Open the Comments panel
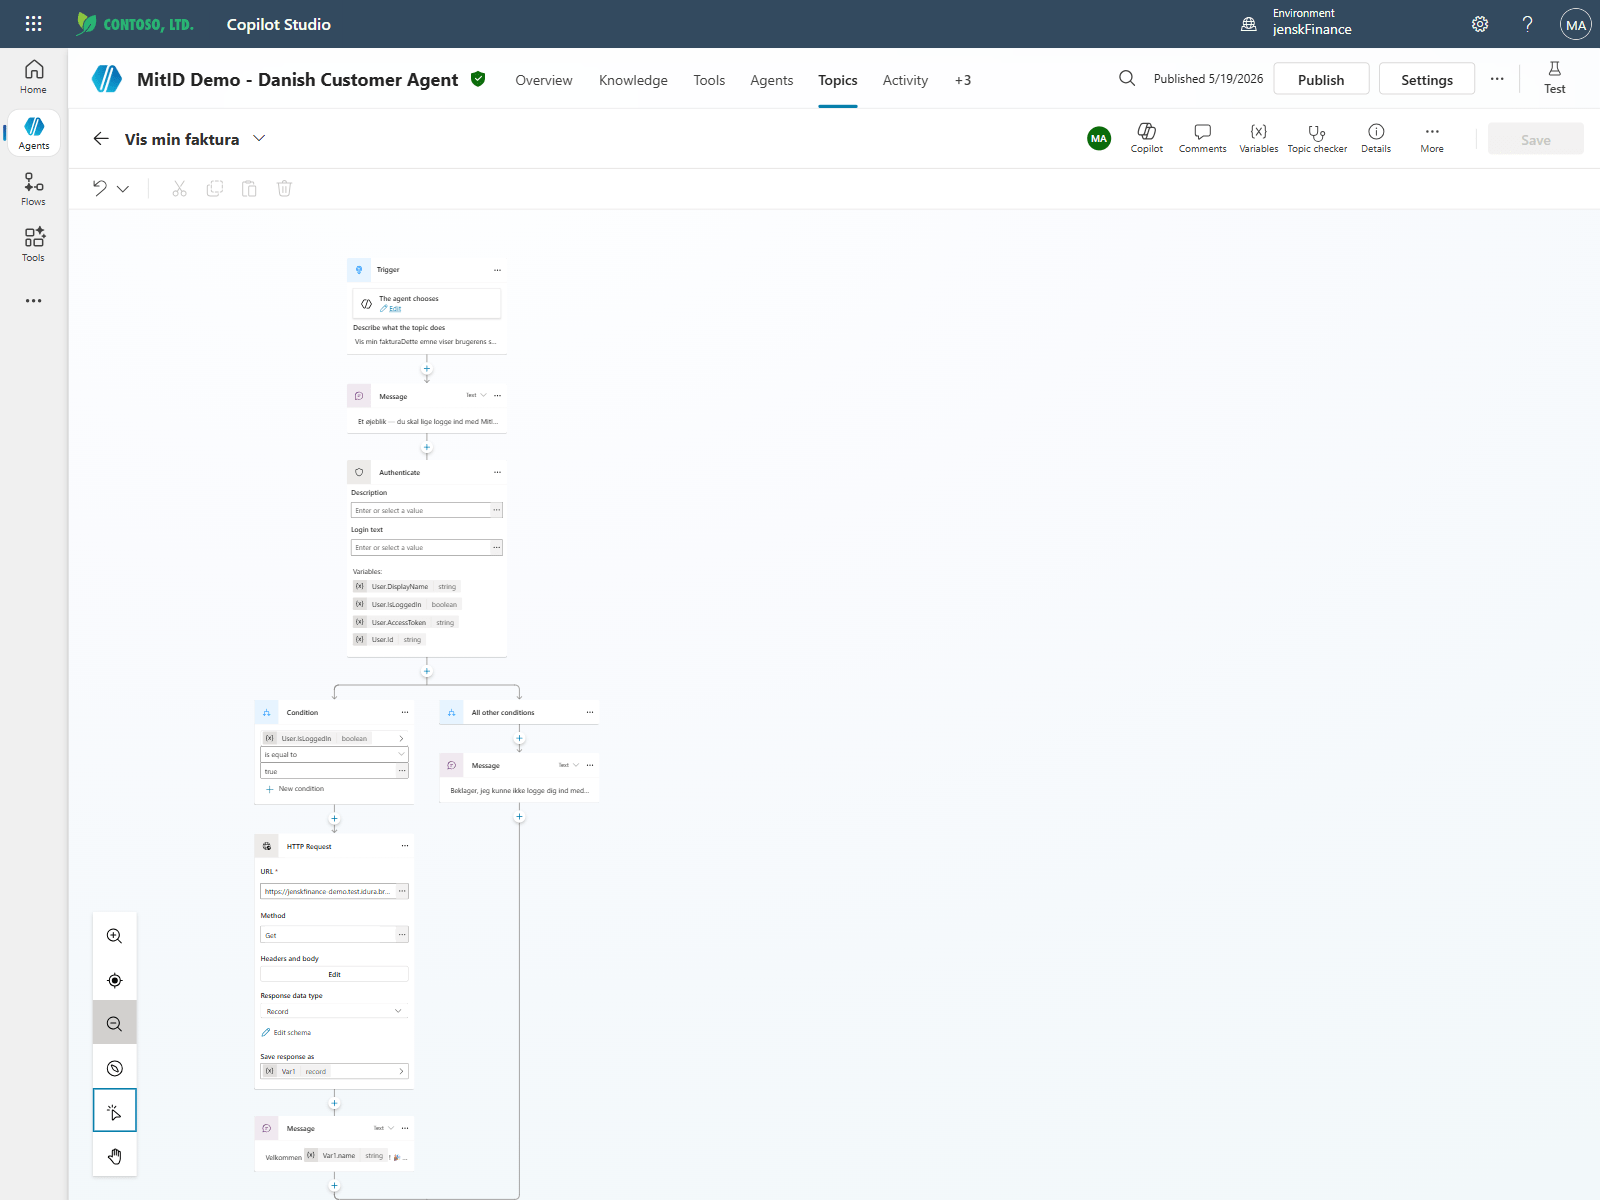Viewport: 1600px width, 1200px height. pyautogui.click(x=1202, y=138)
